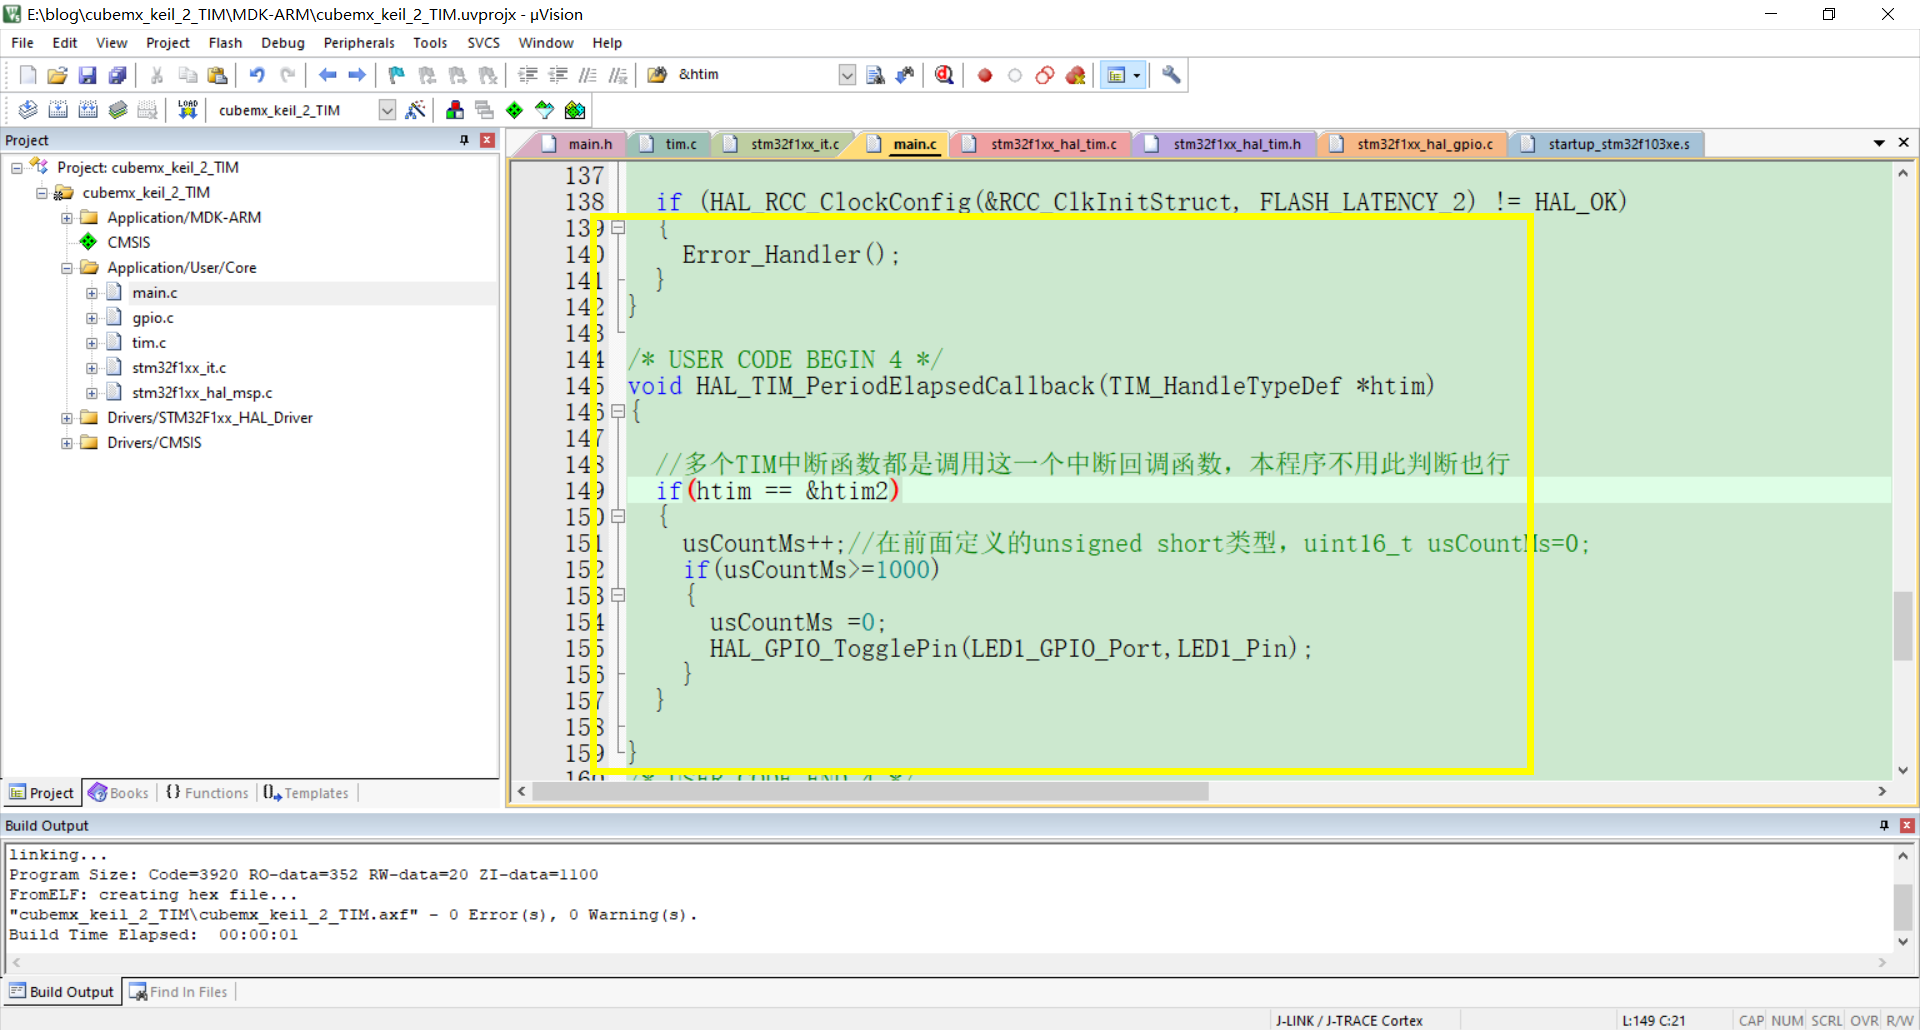Expand the main.c tree node
This screenshot has height=1030, width=1920.
click(92, 293)
